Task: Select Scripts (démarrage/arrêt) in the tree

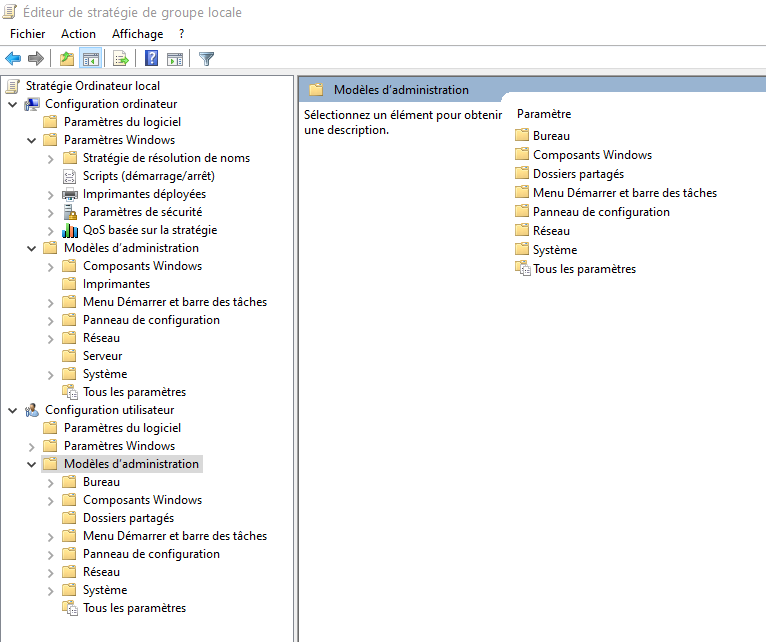Action: (148, 176)
